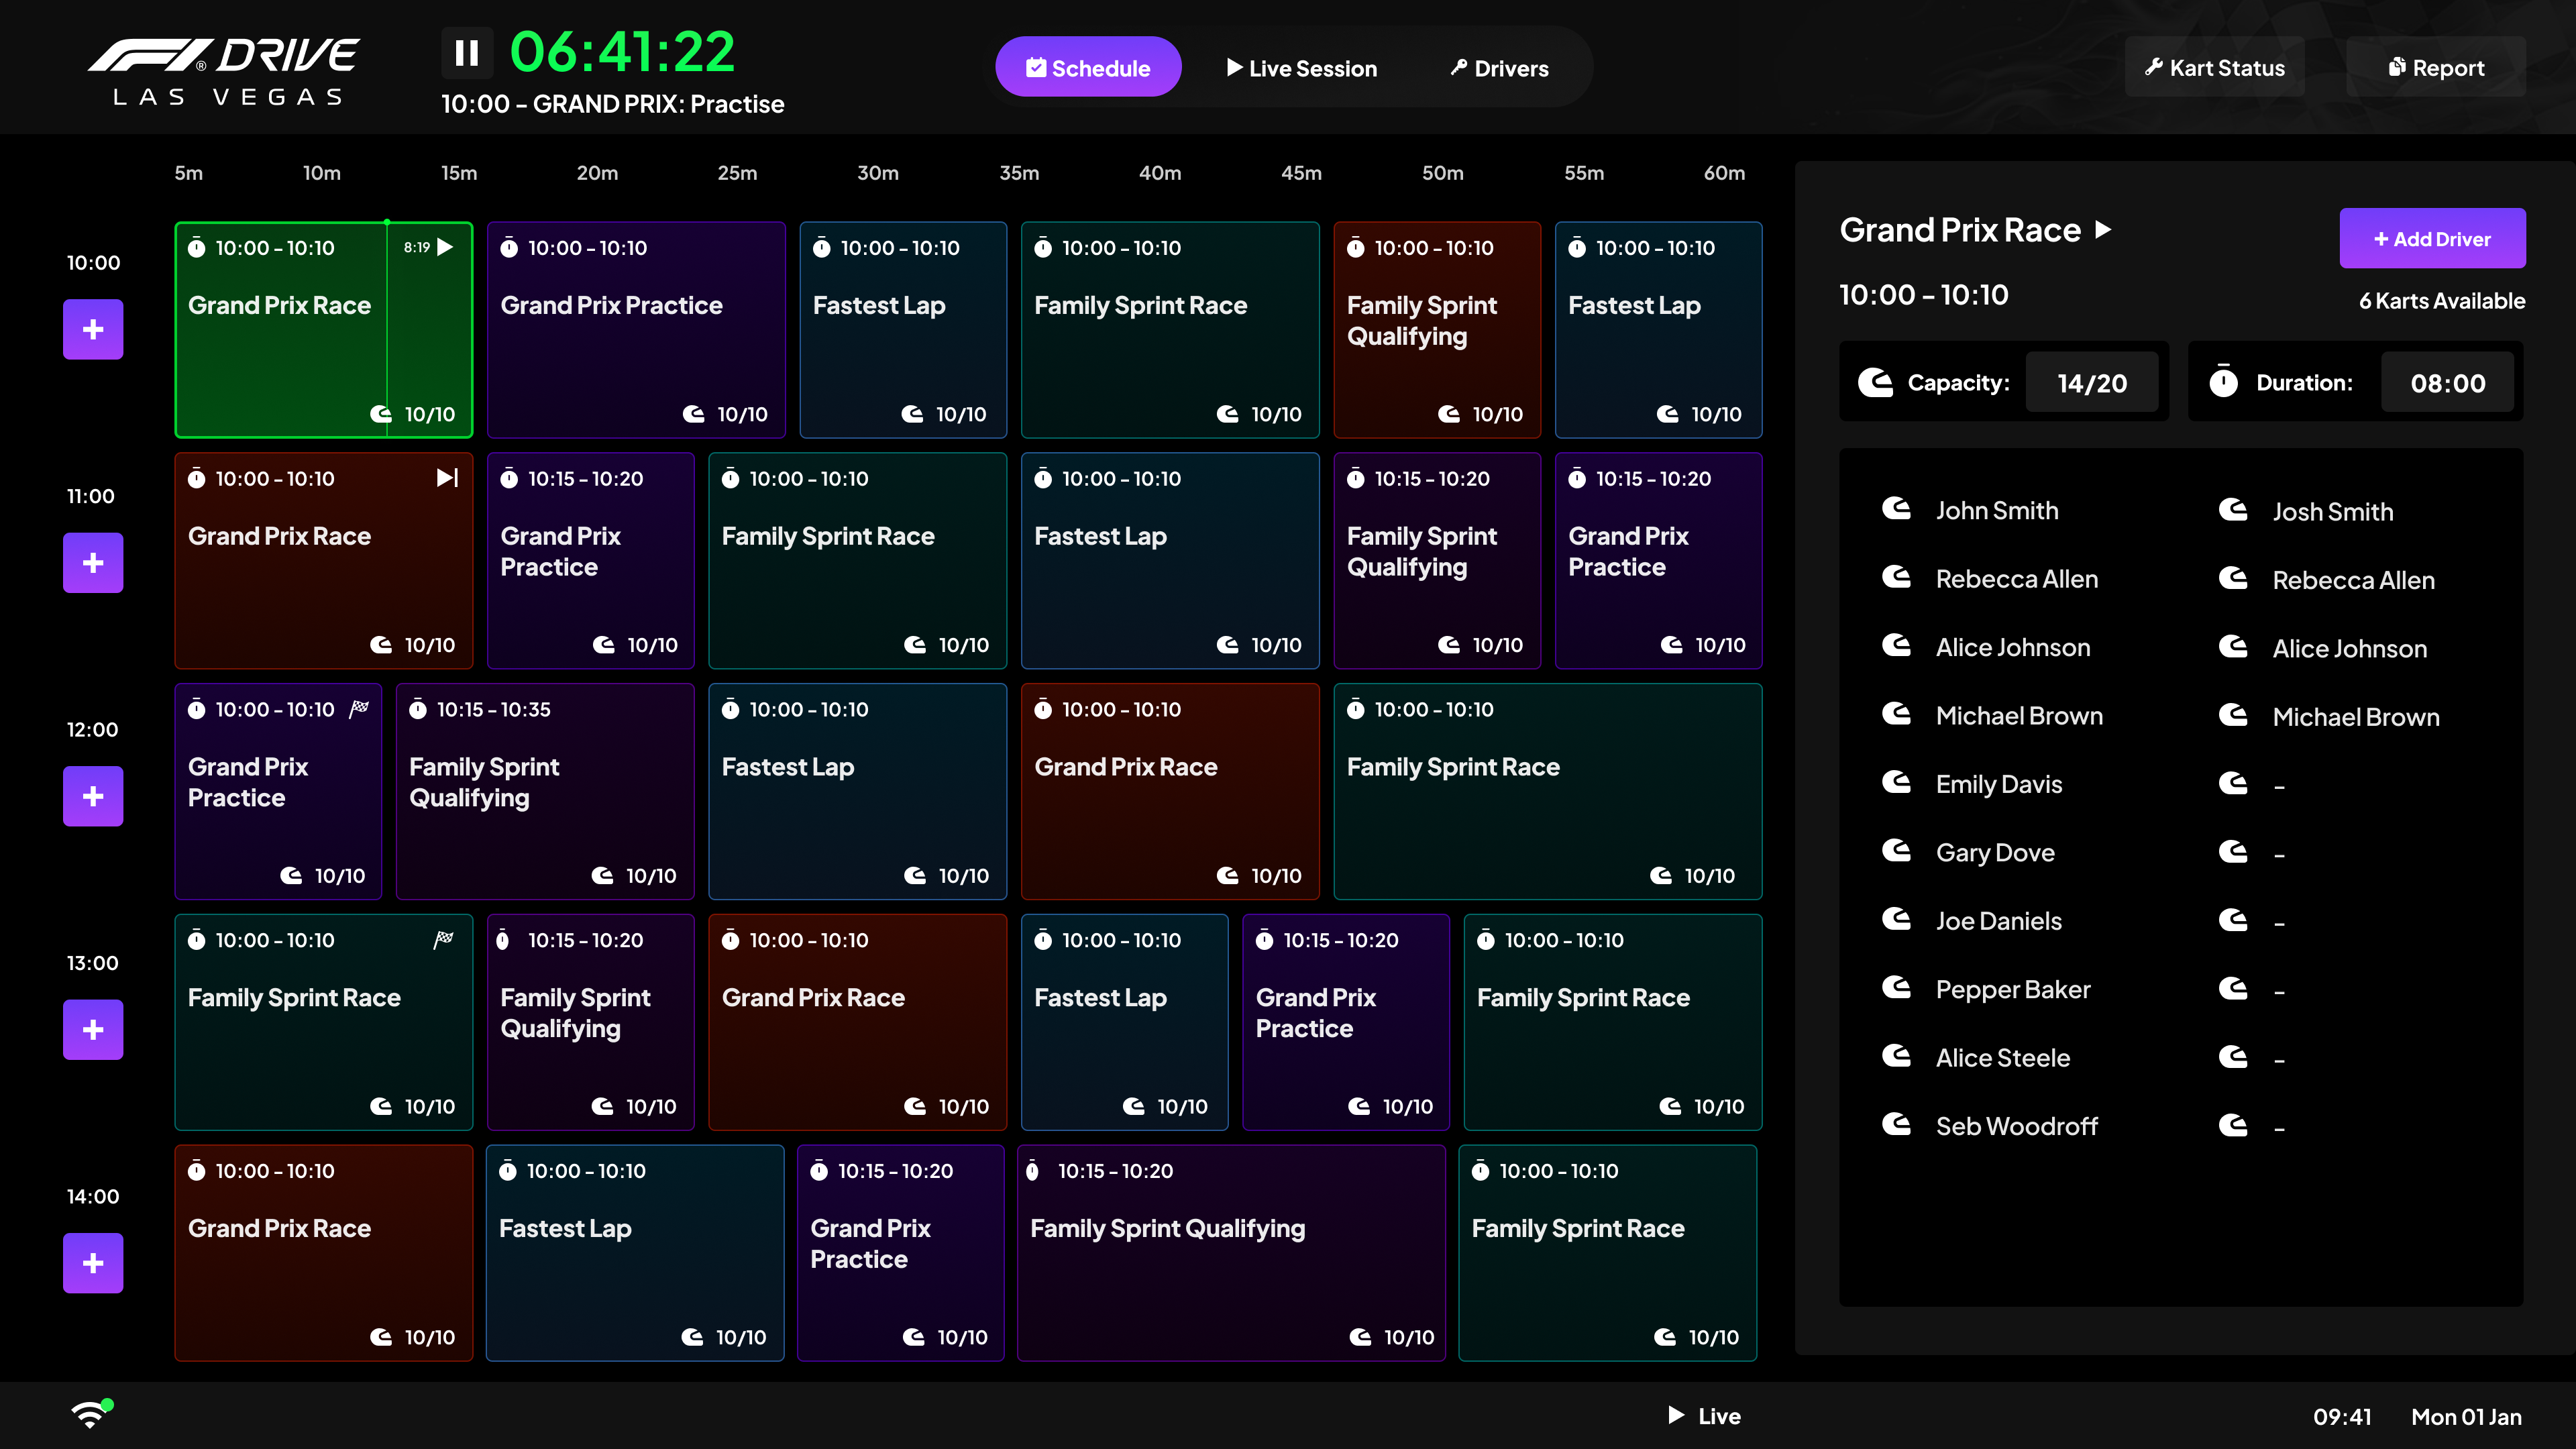Add a session in 12:00 row
Image resolution: width=2576 pixels, height=1449 pixels.
(x=93, y=796)
